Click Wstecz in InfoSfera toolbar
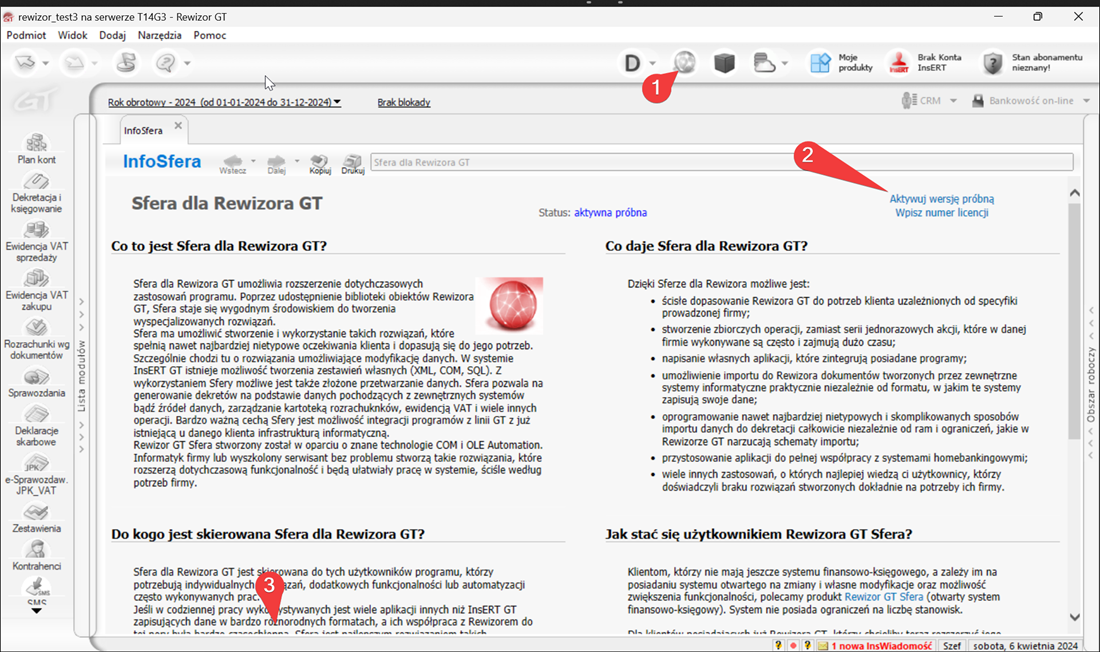 (x=233, y=164)
